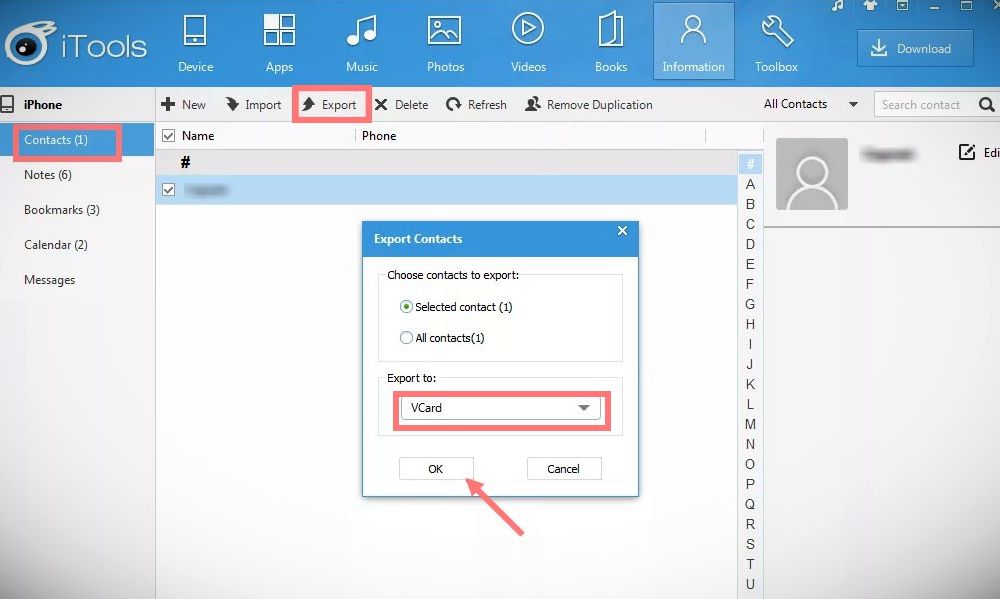Open the Device tab
Image resolution: width=1000 pixels, height=599 pixels.
[195, 43]
